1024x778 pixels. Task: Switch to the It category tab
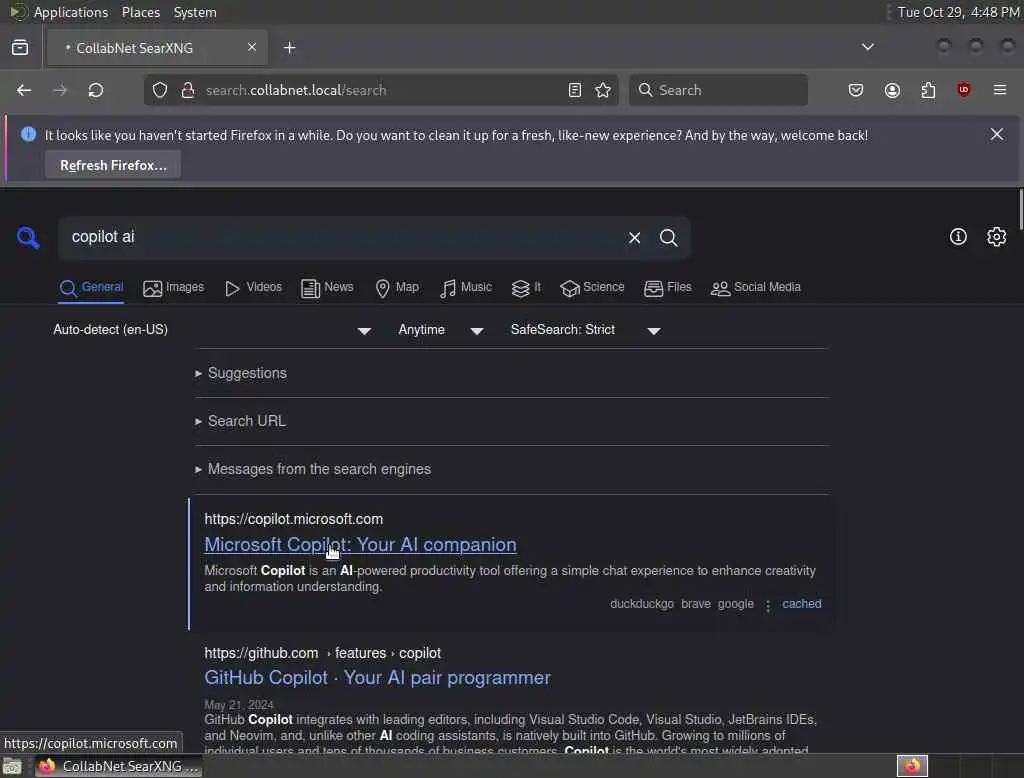coord(526,287)
